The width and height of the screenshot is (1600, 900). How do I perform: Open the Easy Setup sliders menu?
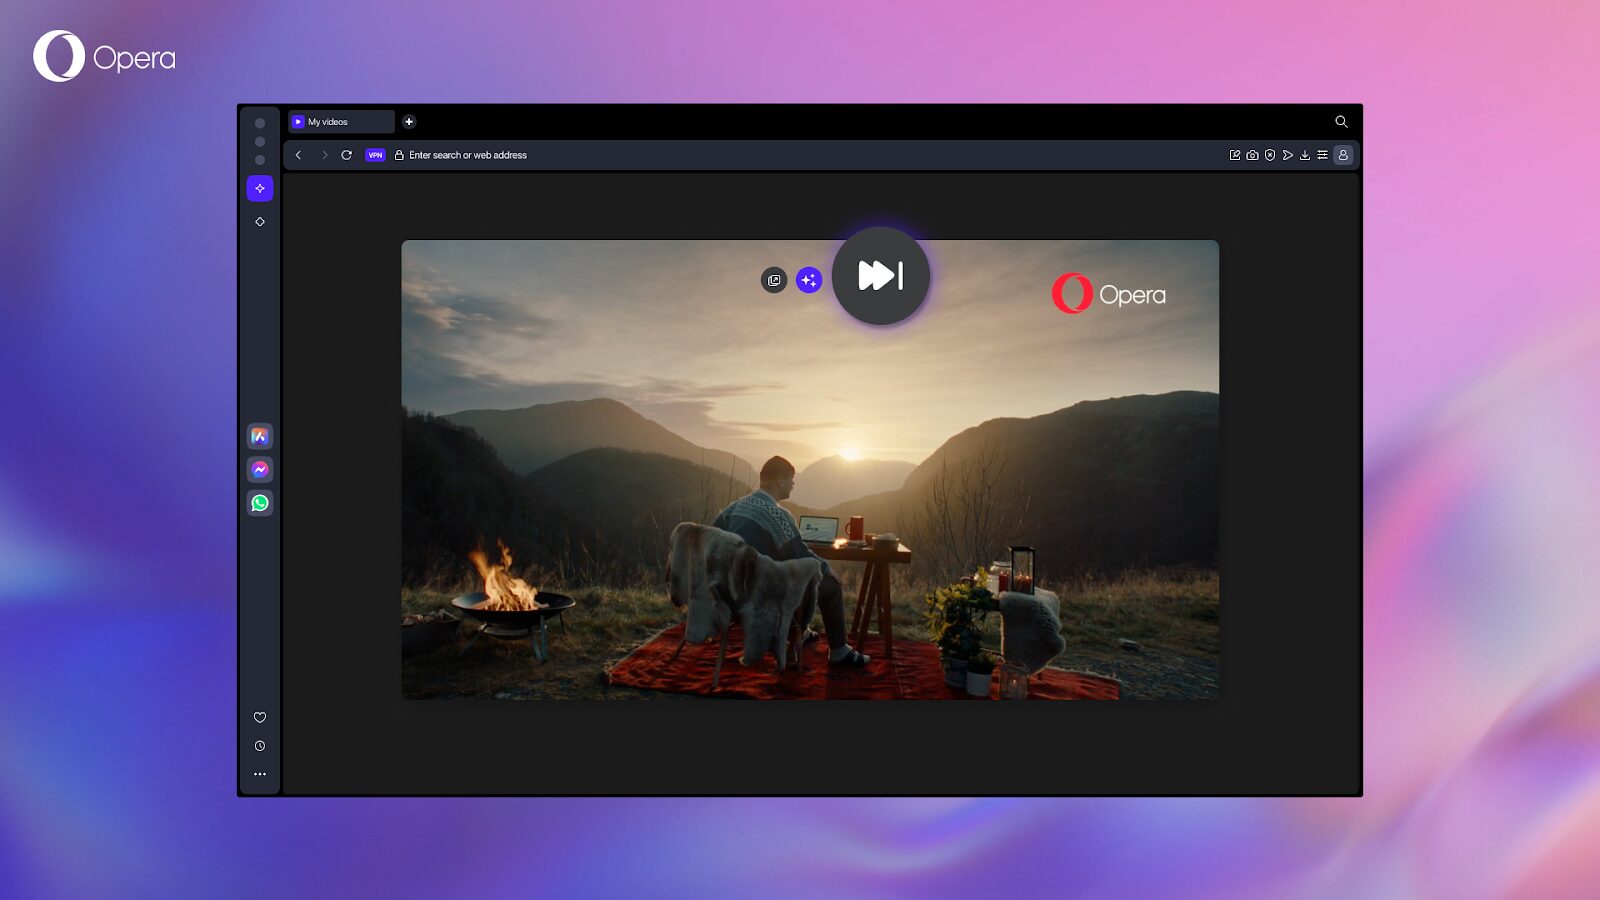1322,155
